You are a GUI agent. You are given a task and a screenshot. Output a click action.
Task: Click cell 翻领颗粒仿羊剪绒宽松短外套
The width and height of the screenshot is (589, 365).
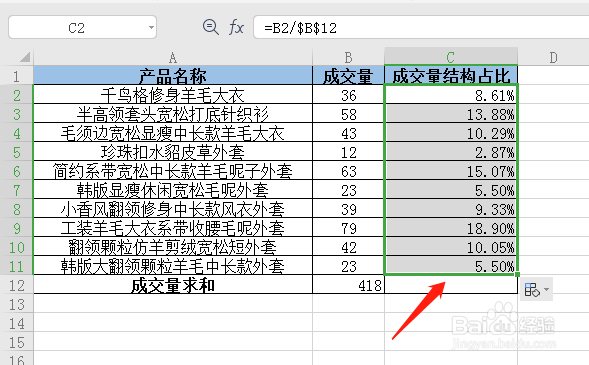click(x=173, y=247)
